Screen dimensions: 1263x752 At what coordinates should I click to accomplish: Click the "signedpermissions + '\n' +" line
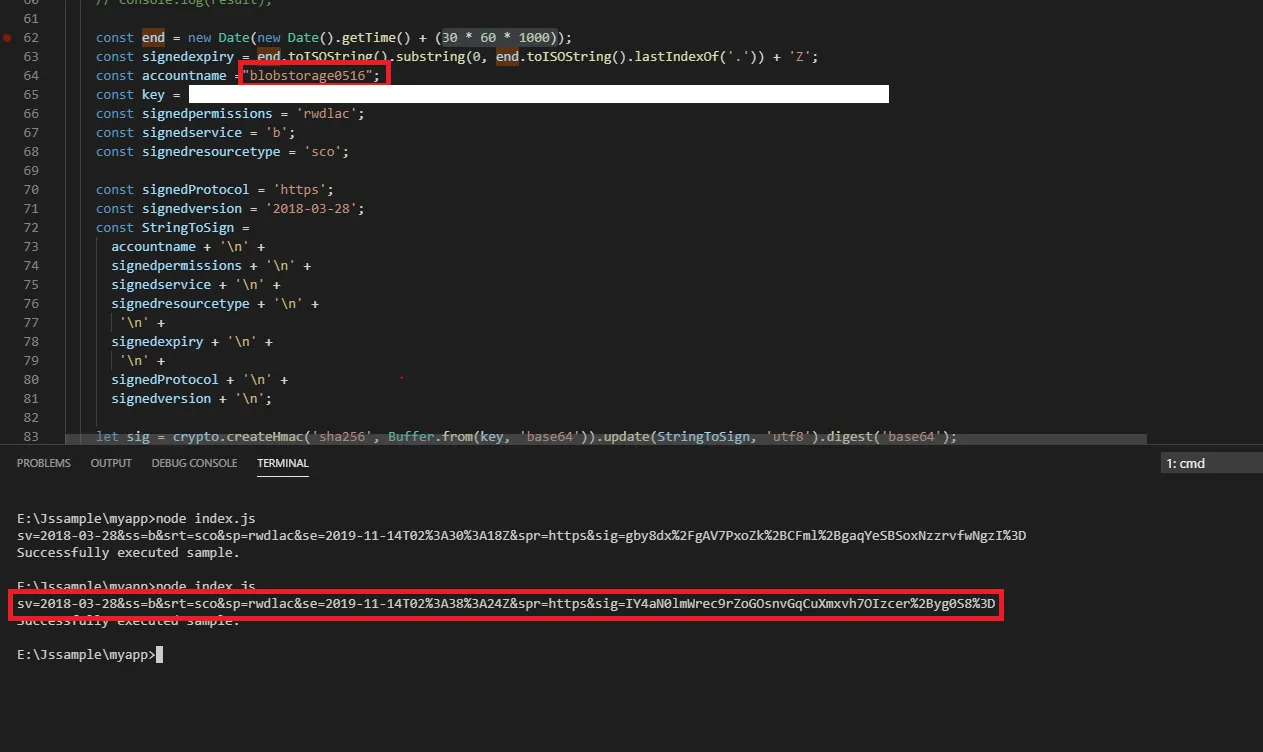tap(211, 265)
